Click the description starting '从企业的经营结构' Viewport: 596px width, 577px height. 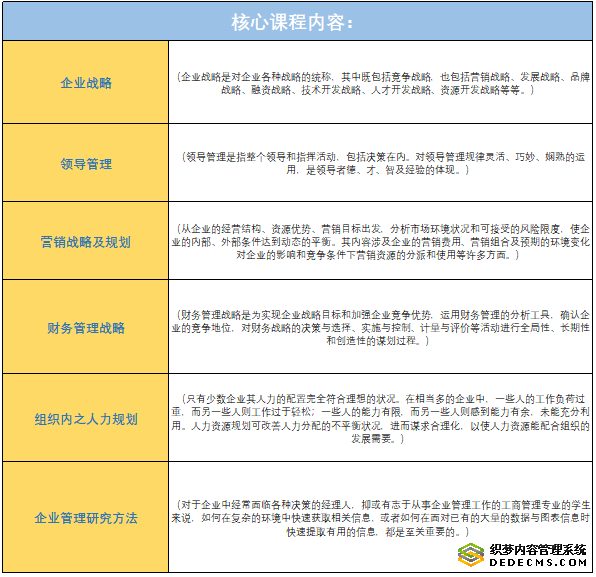click(x=381, y=242)
